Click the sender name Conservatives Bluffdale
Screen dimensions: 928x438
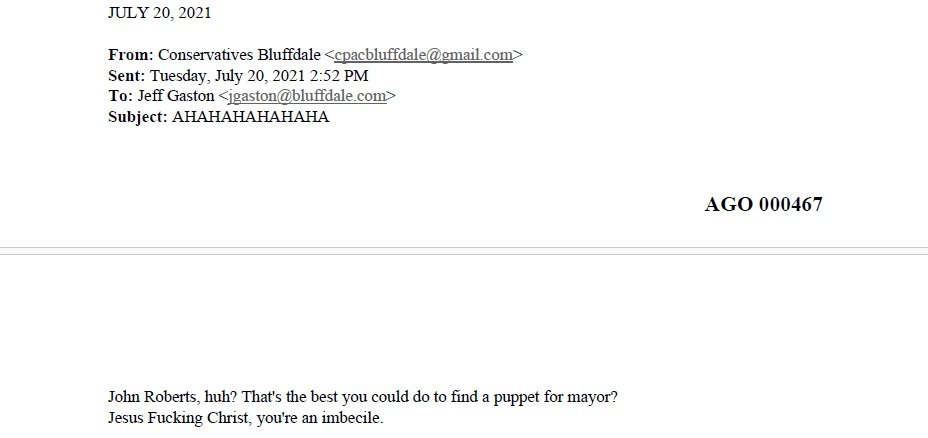pos(240,56)
